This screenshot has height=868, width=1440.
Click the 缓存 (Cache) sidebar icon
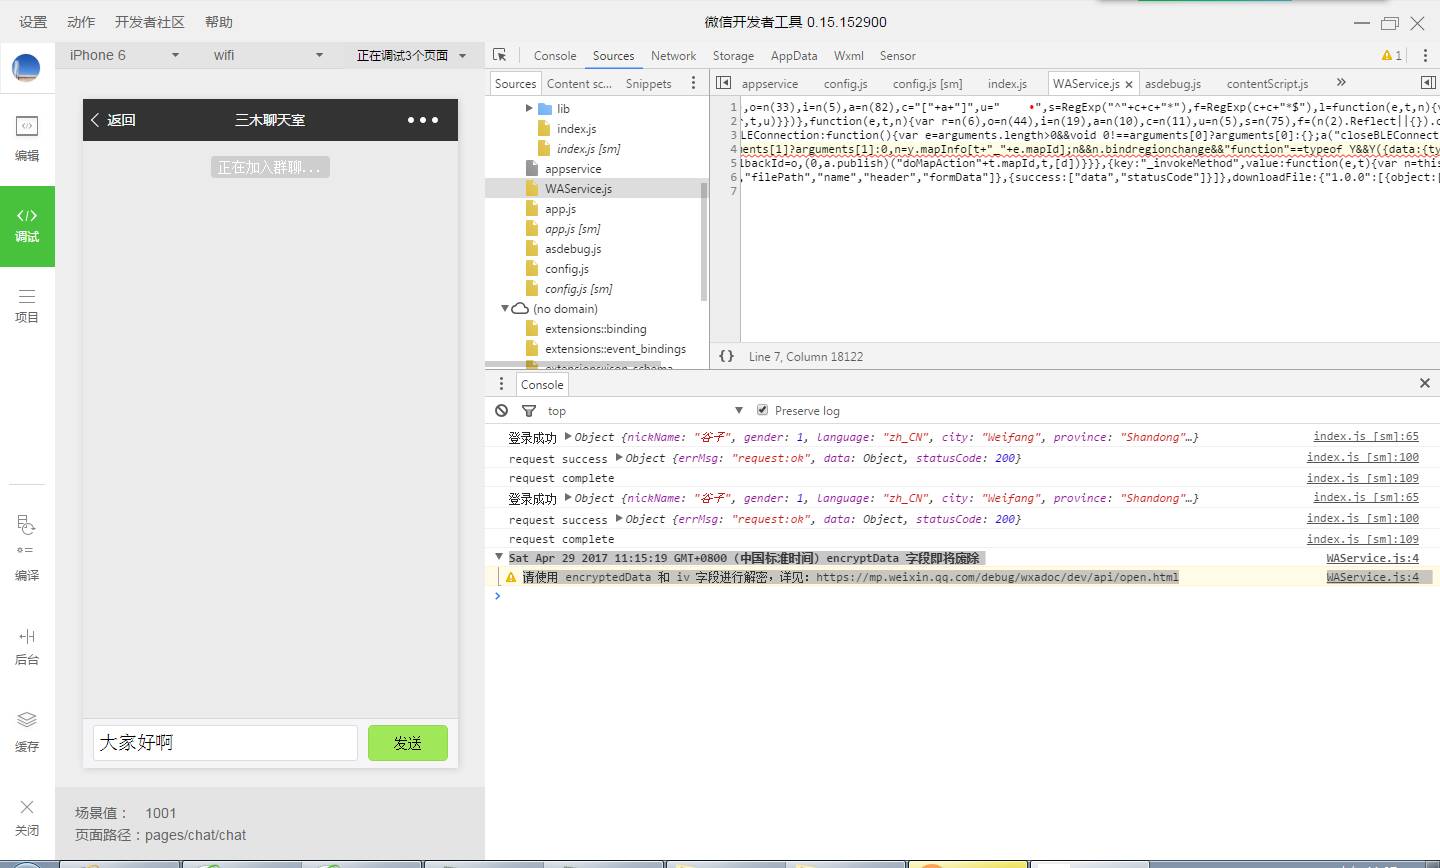click(x=27, y=731)
